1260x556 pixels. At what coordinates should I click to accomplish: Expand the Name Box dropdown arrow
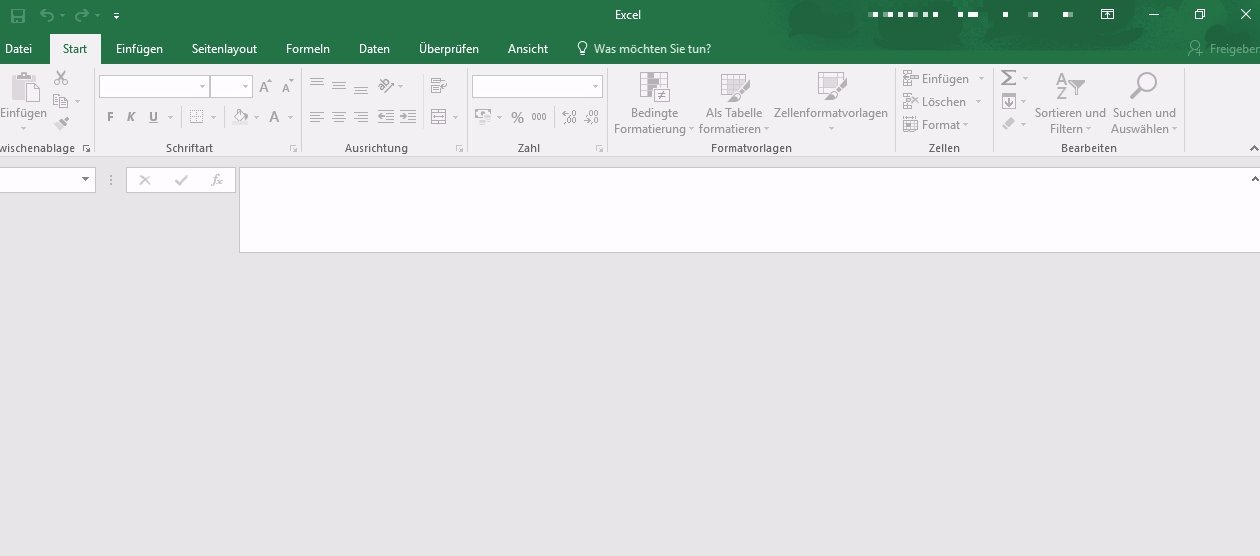pos(85,180)
